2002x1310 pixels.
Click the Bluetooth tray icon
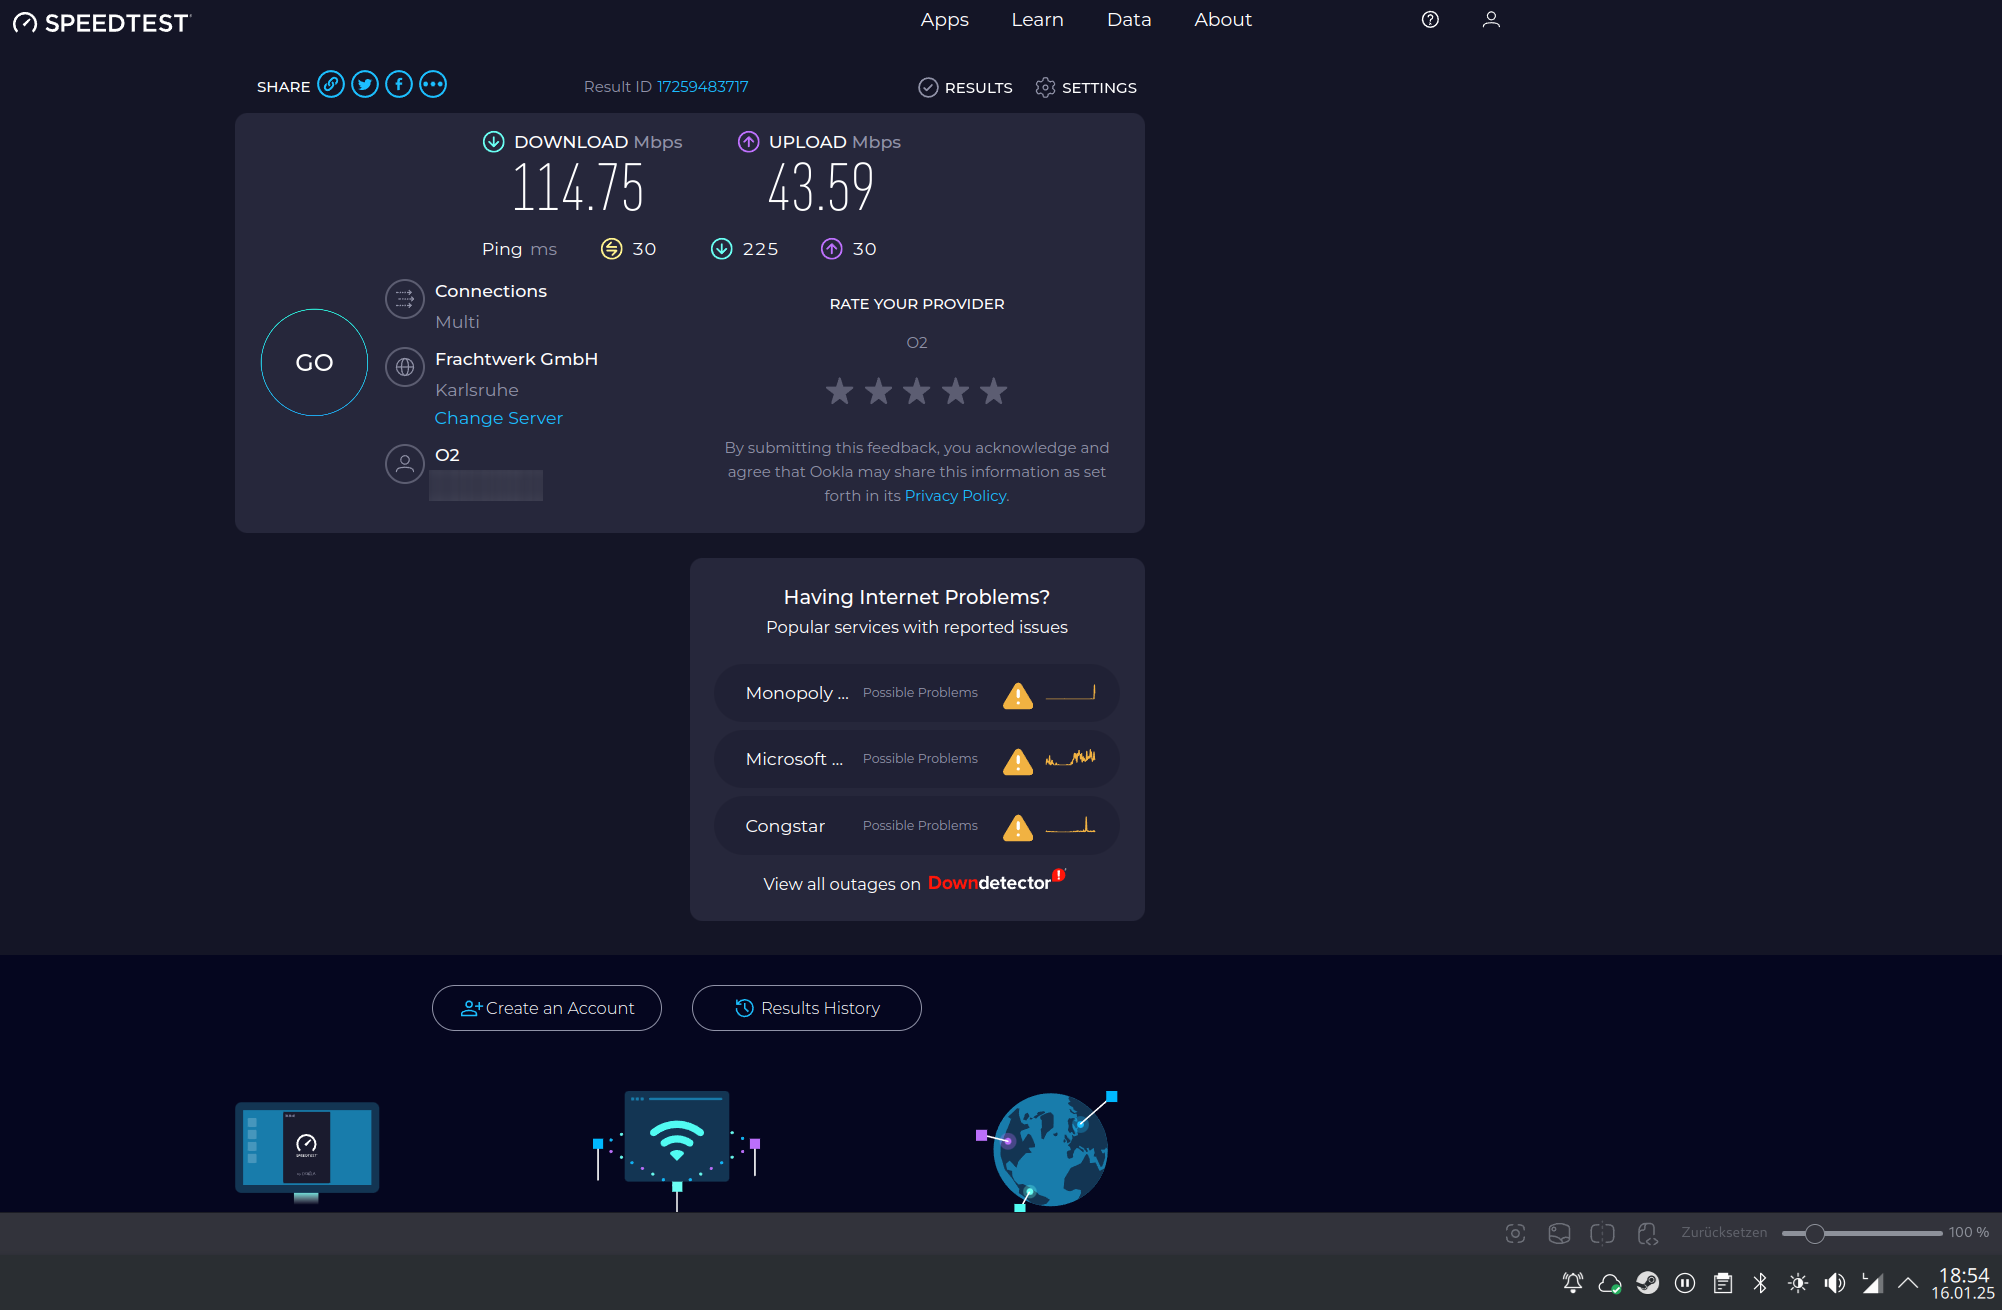point(1760,1283)
